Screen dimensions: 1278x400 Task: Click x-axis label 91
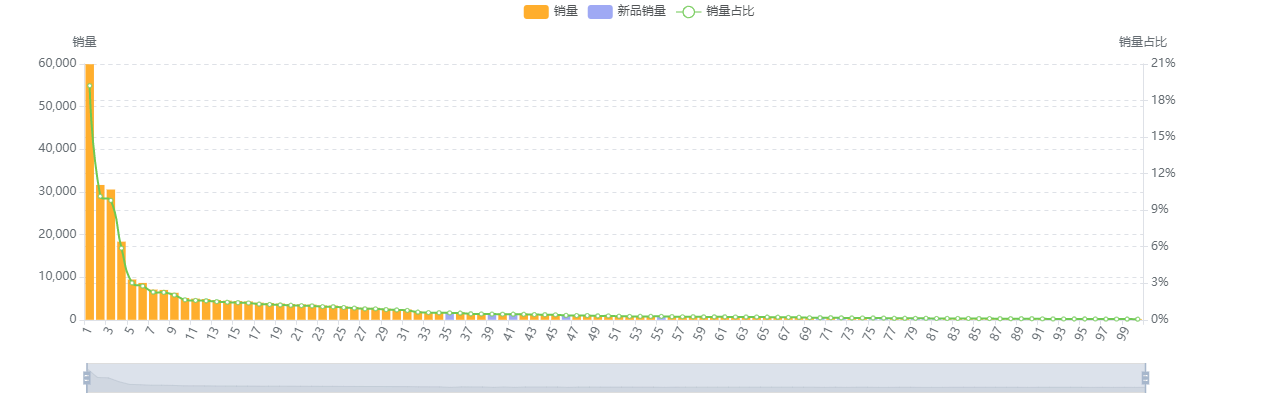point(1038,333)
